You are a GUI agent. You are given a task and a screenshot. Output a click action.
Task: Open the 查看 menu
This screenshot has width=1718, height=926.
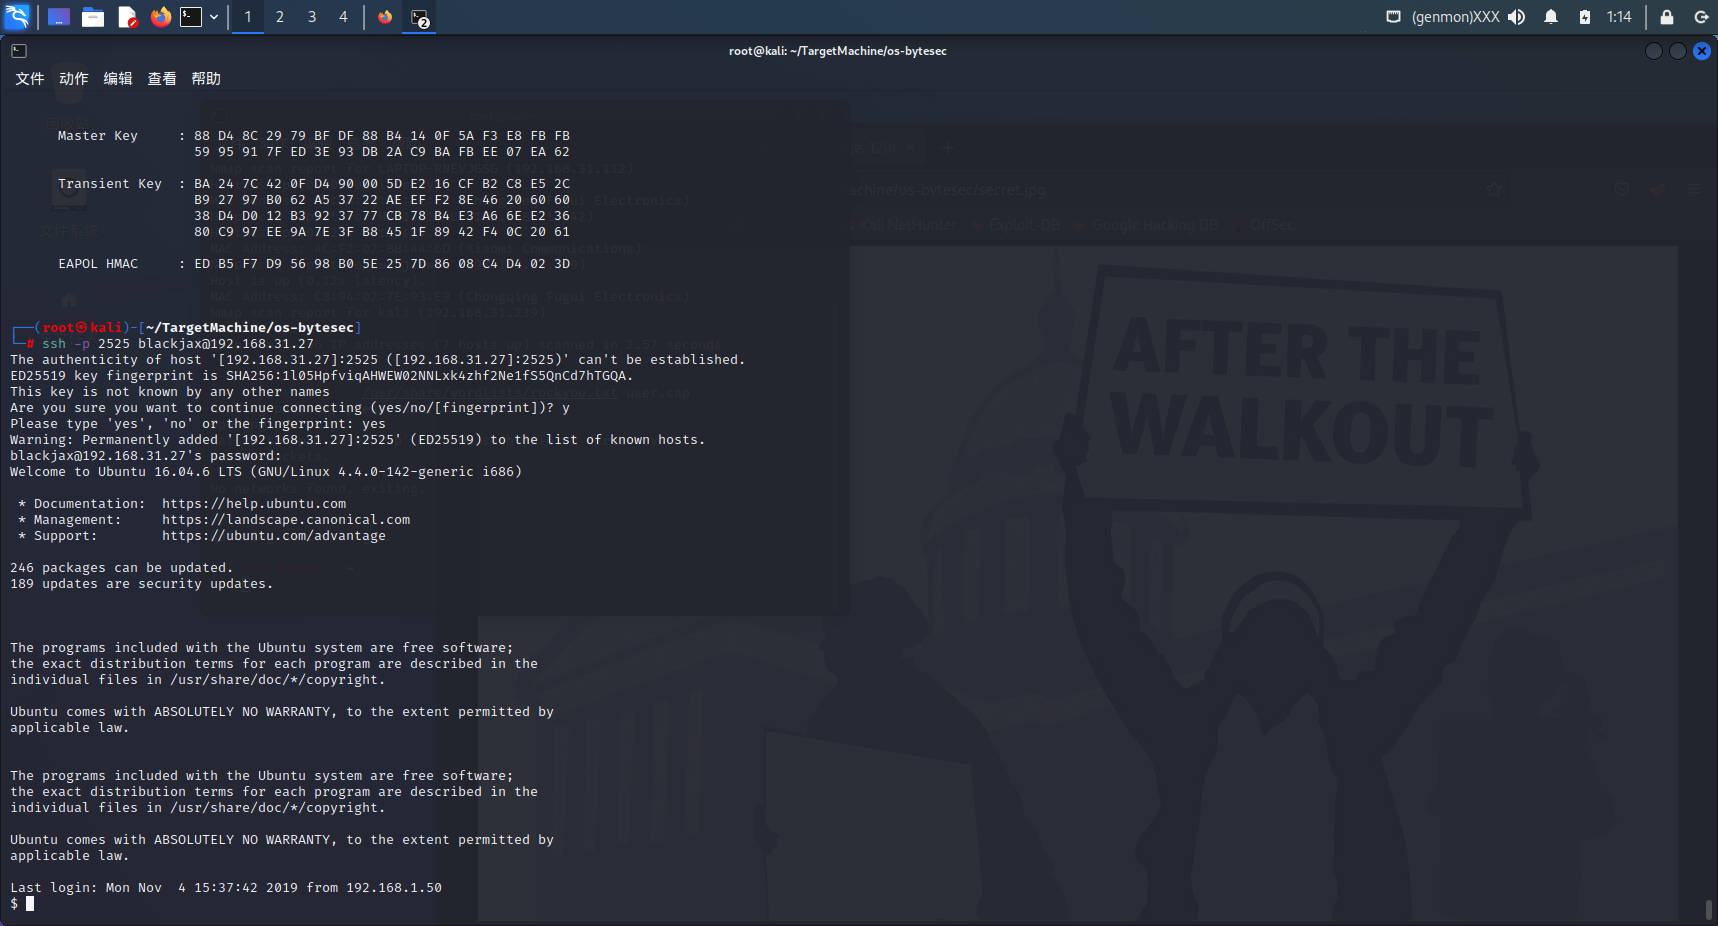click(x=162, y=79)
